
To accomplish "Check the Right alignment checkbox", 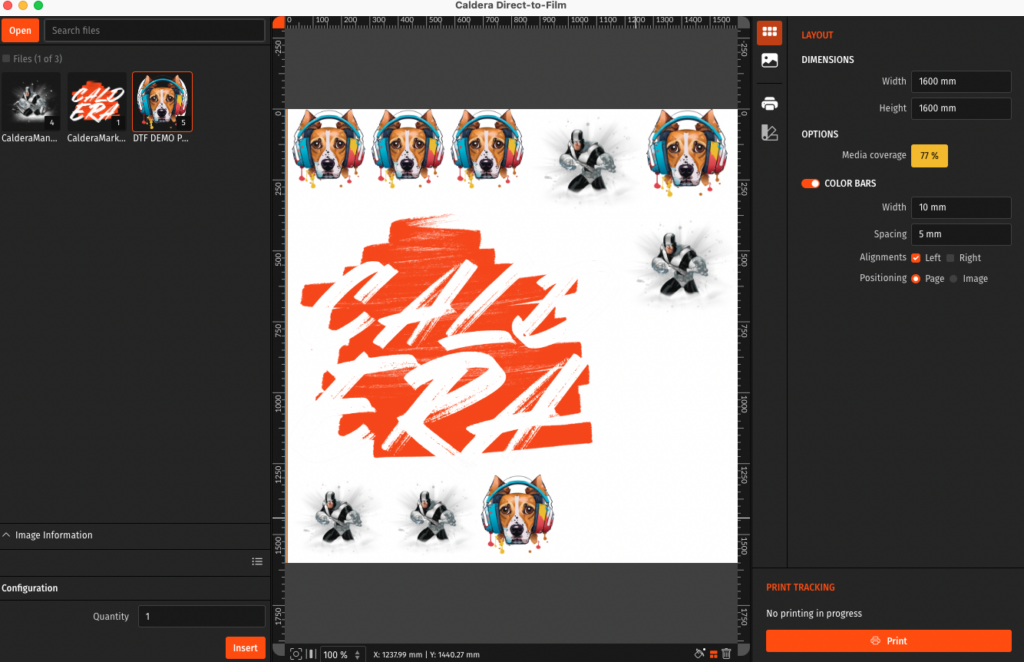I will coord(950,258).
